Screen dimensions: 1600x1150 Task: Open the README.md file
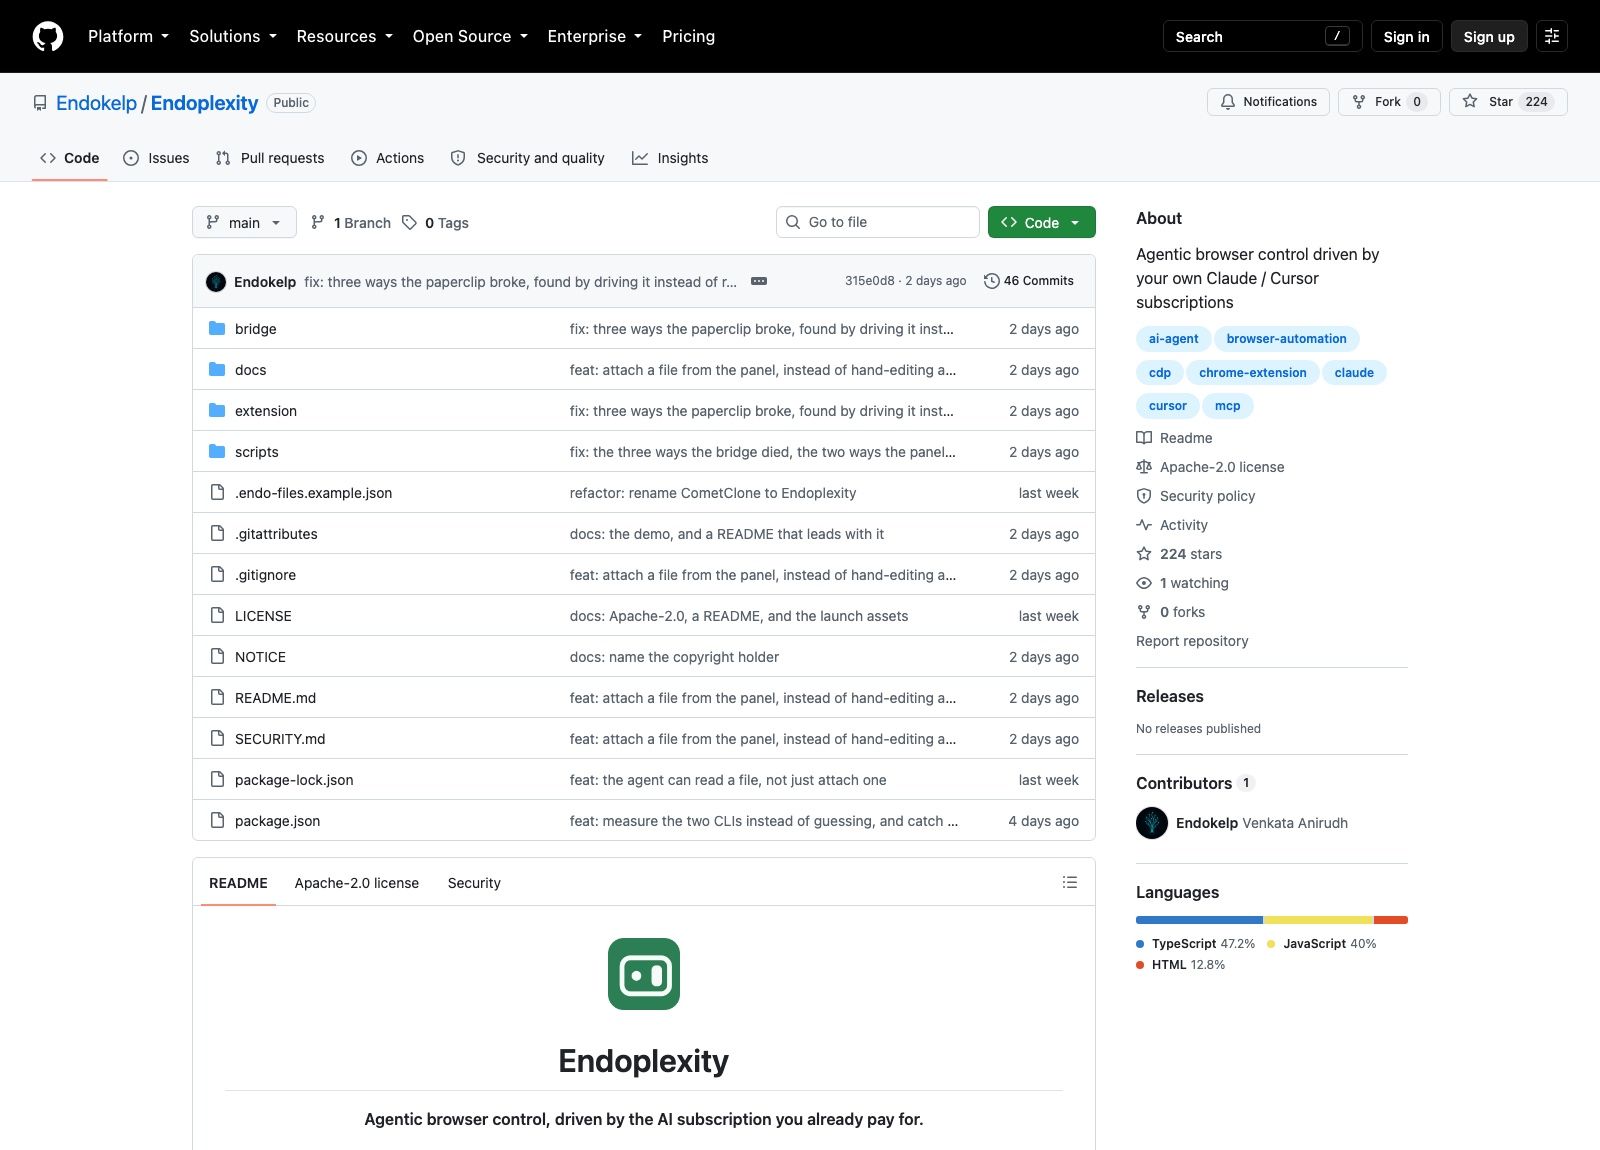(x=275, y=698)
